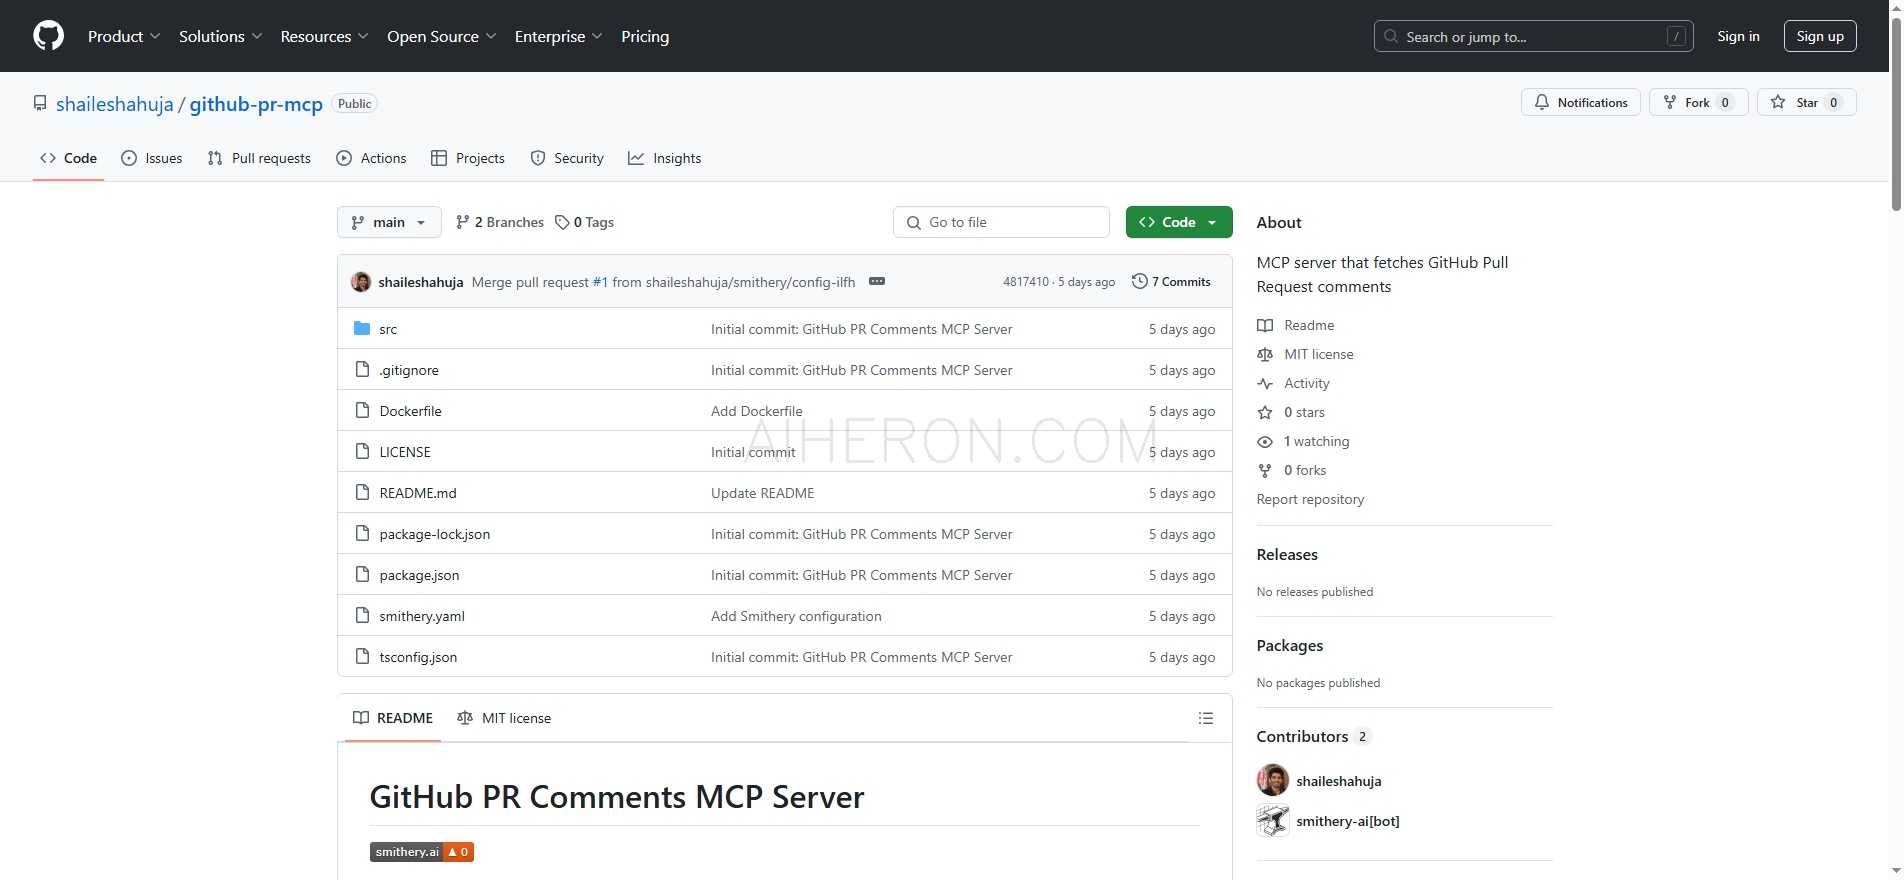
Task: Switch to the Issues tab
Action: [x=152, y=158]
